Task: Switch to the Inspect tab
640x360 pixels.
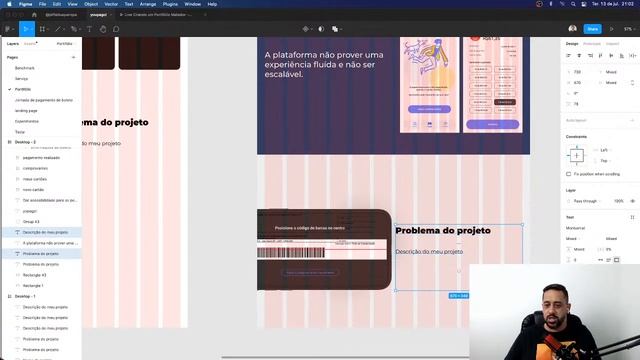Action: tap(612, 44)
